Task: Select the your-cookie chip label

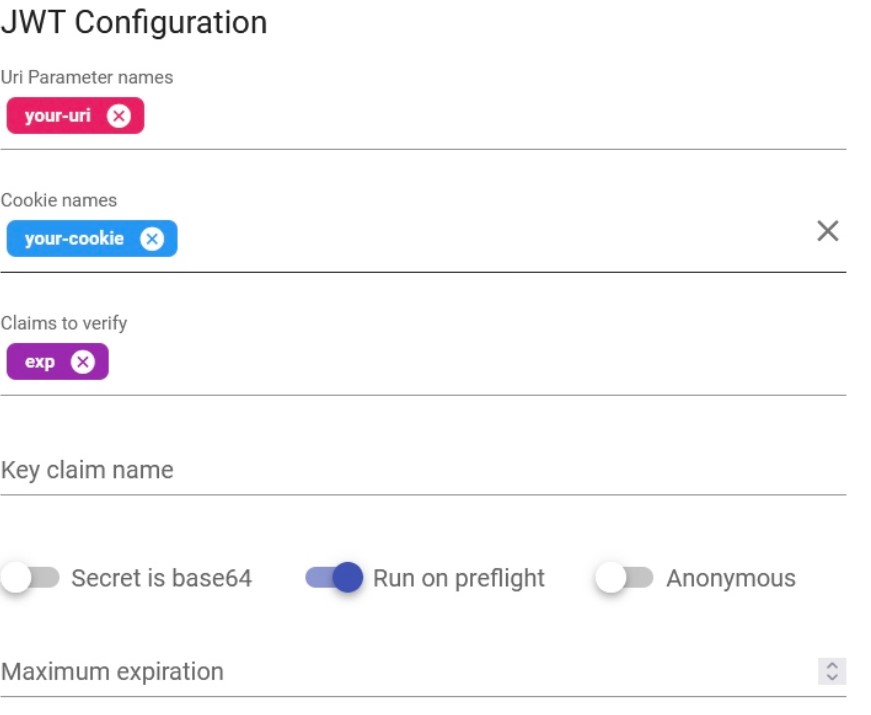Action: [x=74, y=239]
